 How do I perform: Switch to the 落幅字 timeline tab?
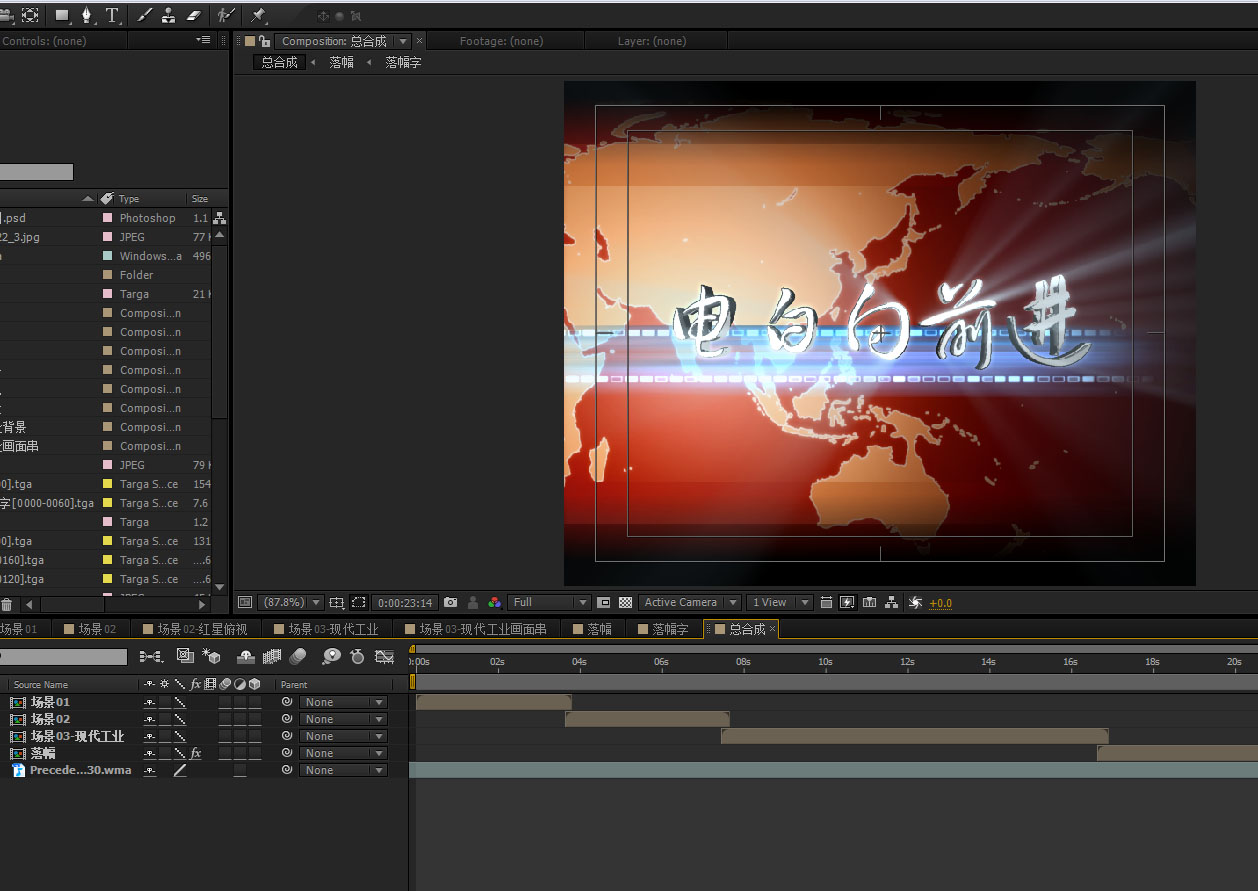tap(670, 629)
